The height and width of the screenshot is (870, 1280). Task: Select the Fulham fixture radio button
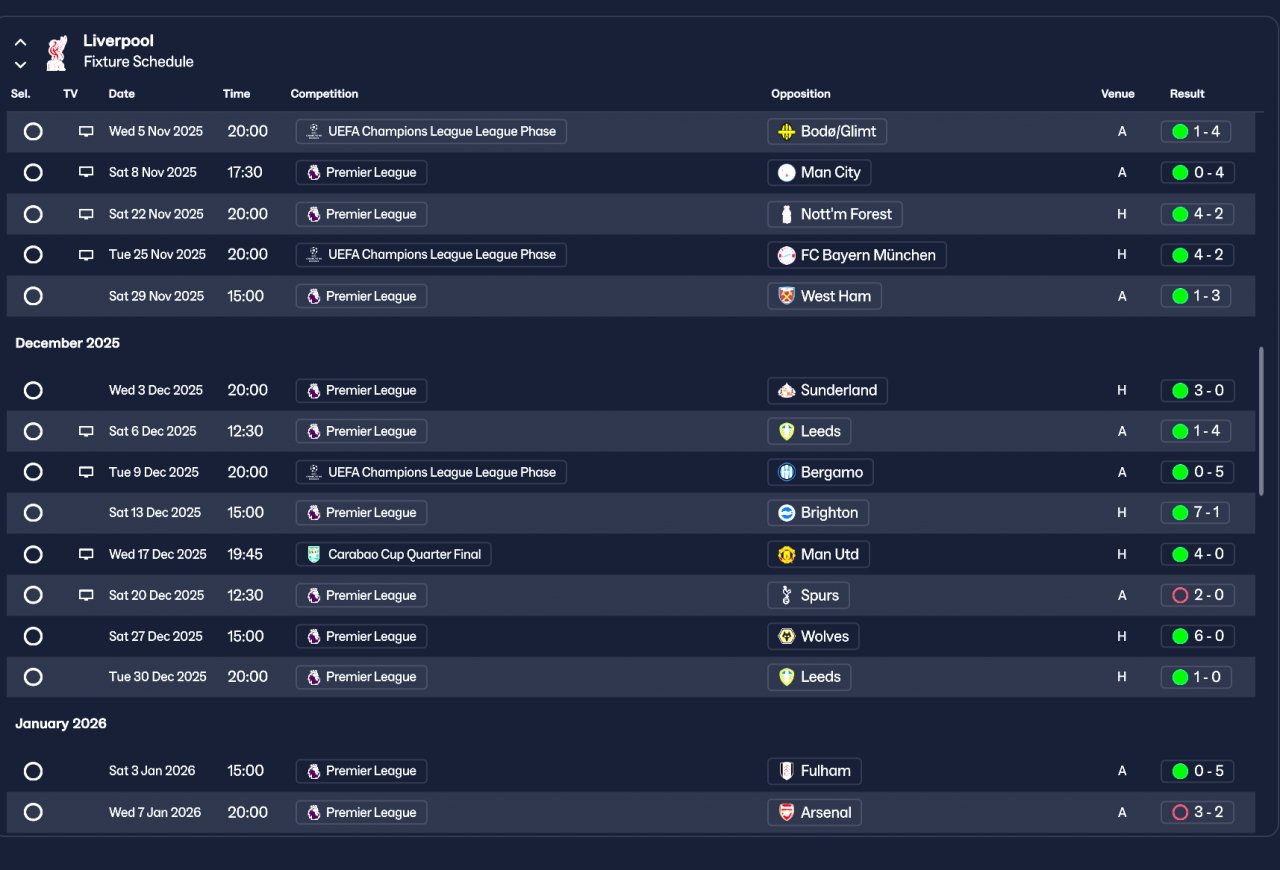pos(33,771)
